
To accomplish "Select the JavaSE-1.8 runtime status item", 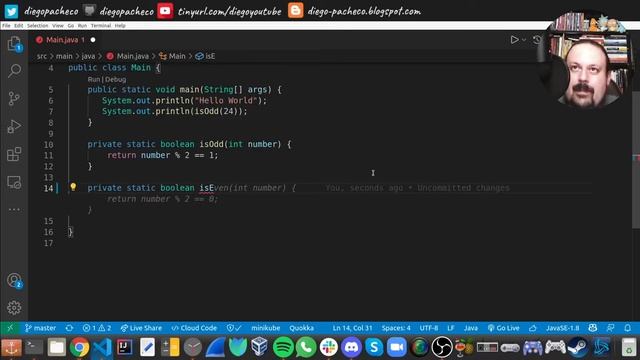I will click(562, 328).
